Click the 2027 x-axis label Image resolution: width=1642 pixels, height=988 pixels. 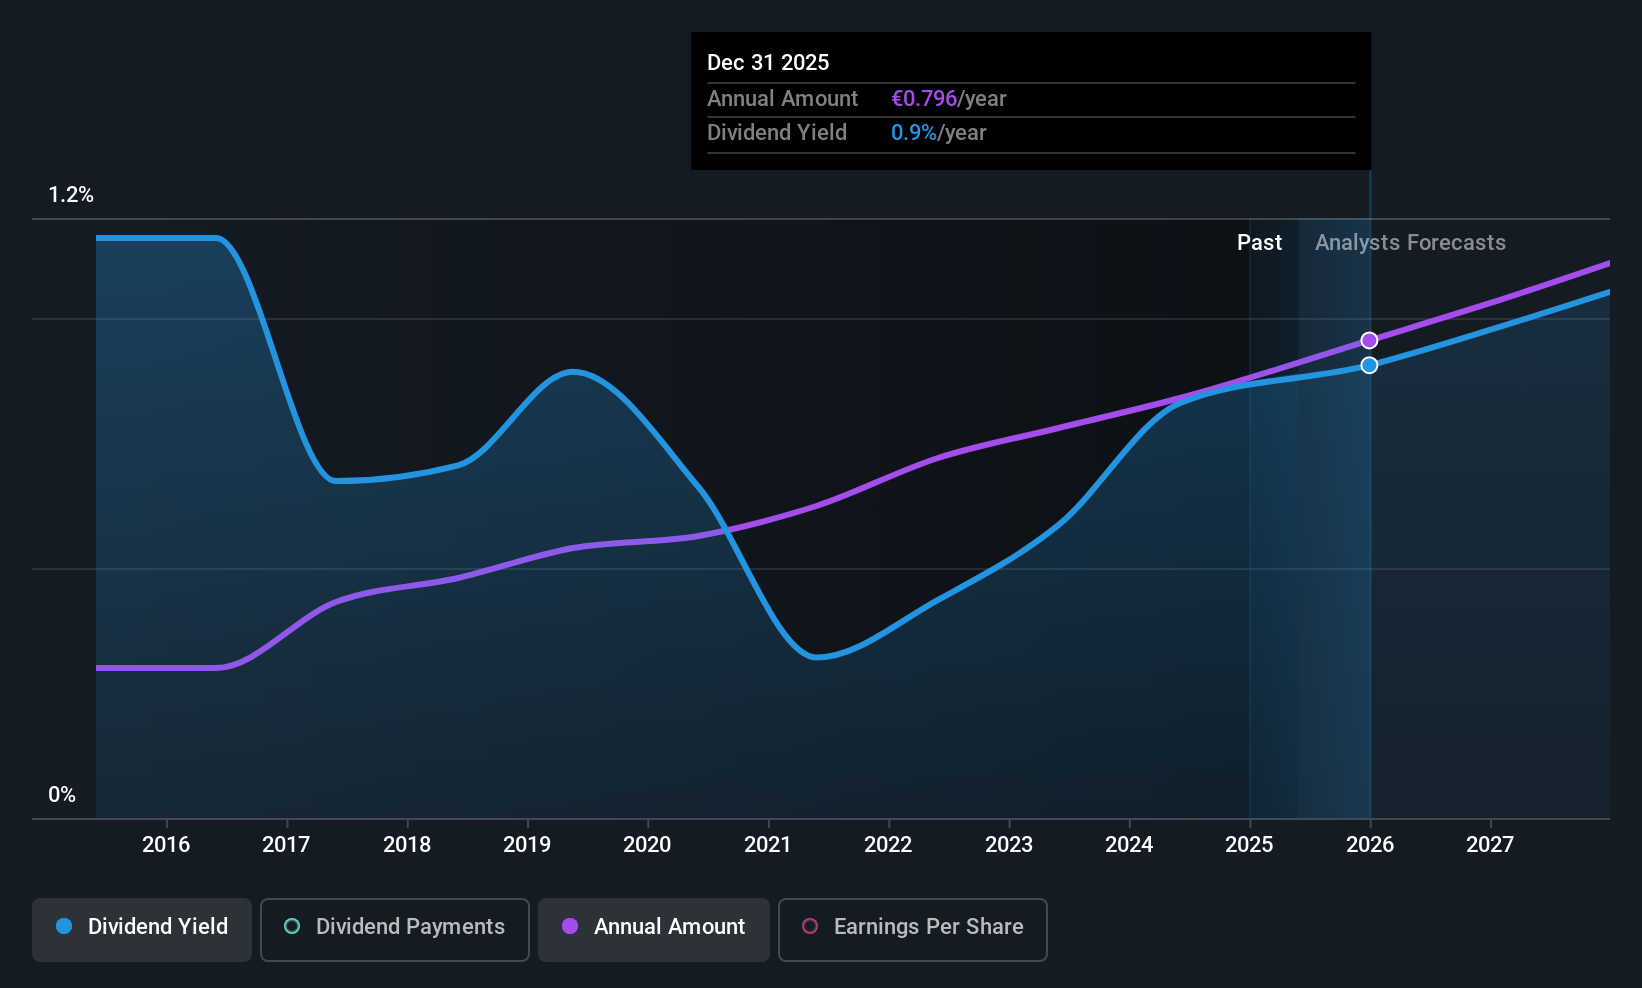[x=1490, y=845]
